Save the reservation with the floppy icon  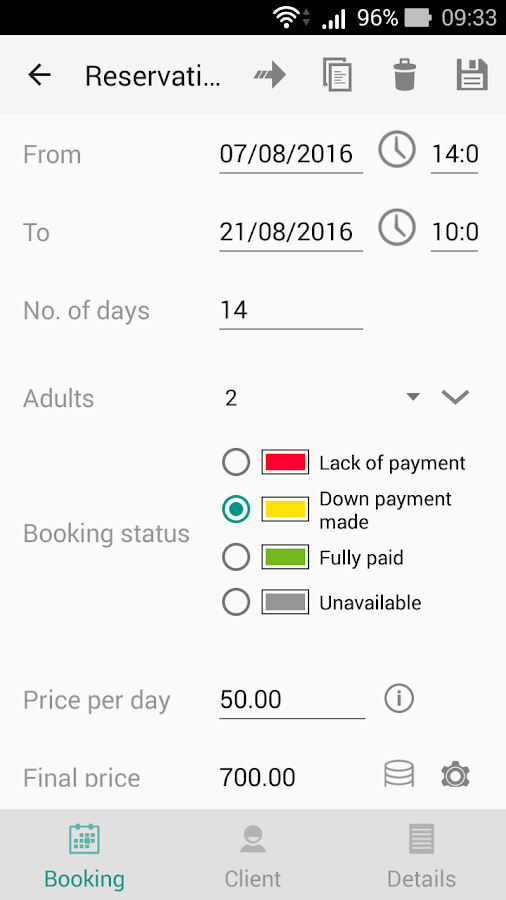pos(472,75)
